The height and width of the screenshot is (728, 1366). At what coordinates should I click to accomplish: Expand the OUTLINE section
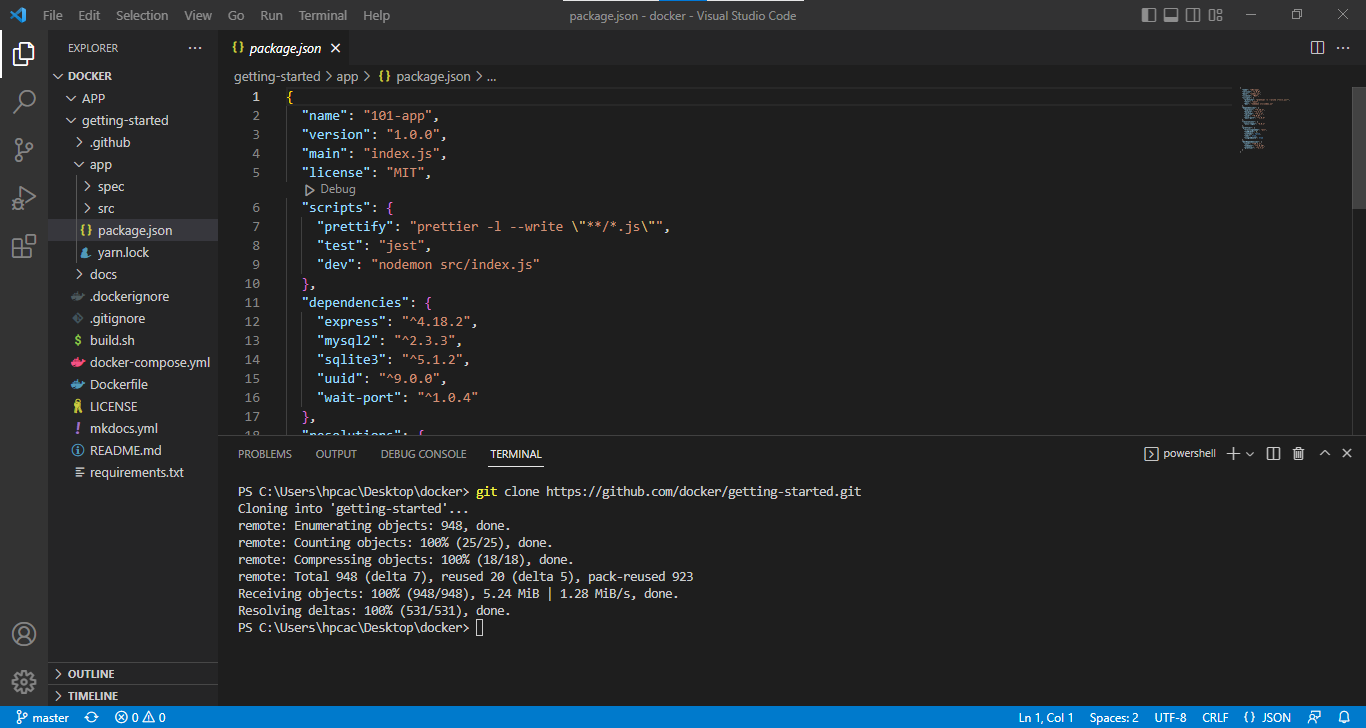coord(90,673)
